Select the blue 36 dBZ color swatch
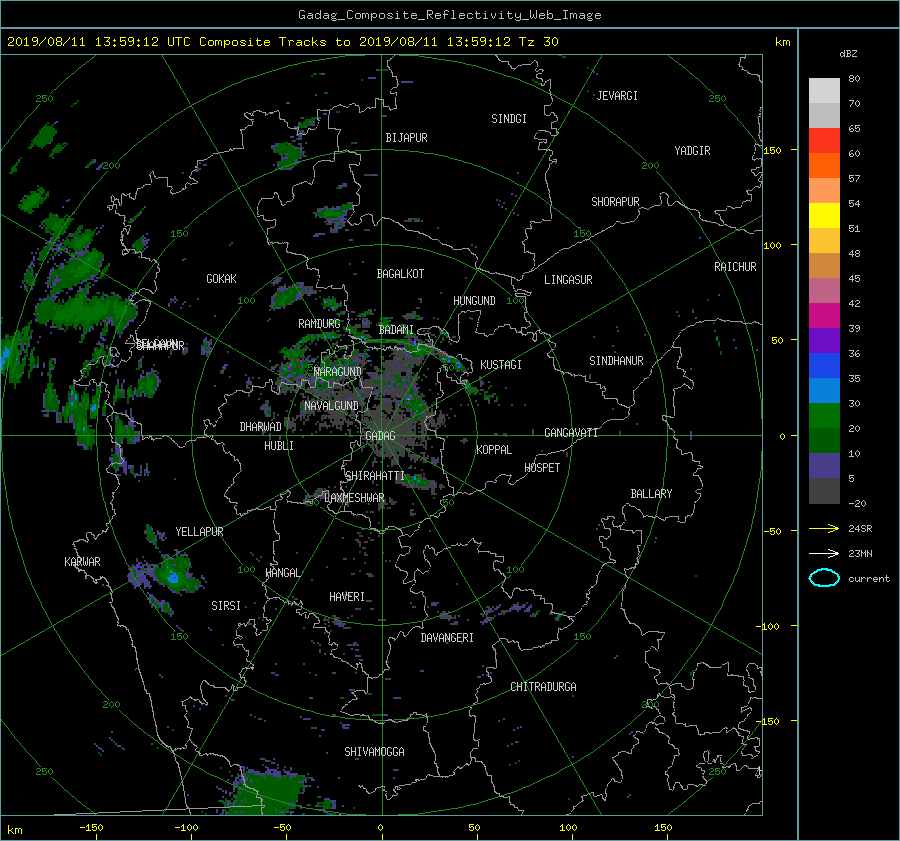Screen dimensions: 900x841 point(824,366)
